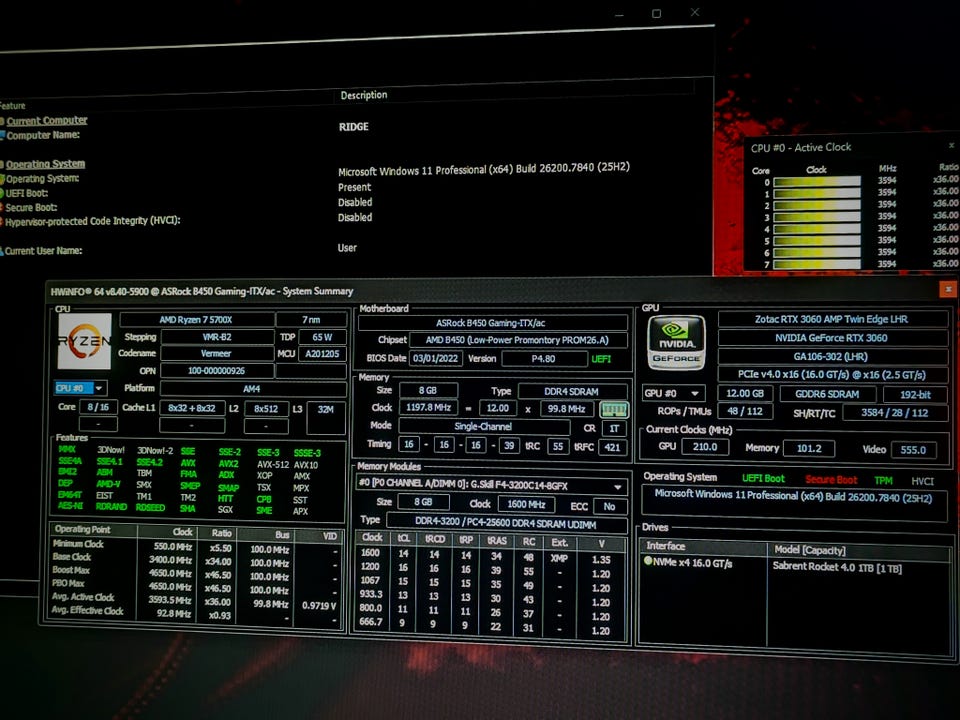Select the Sabrent Rocket 4.0 1TB drive row
Screen dimensions: 960x720
796,566
